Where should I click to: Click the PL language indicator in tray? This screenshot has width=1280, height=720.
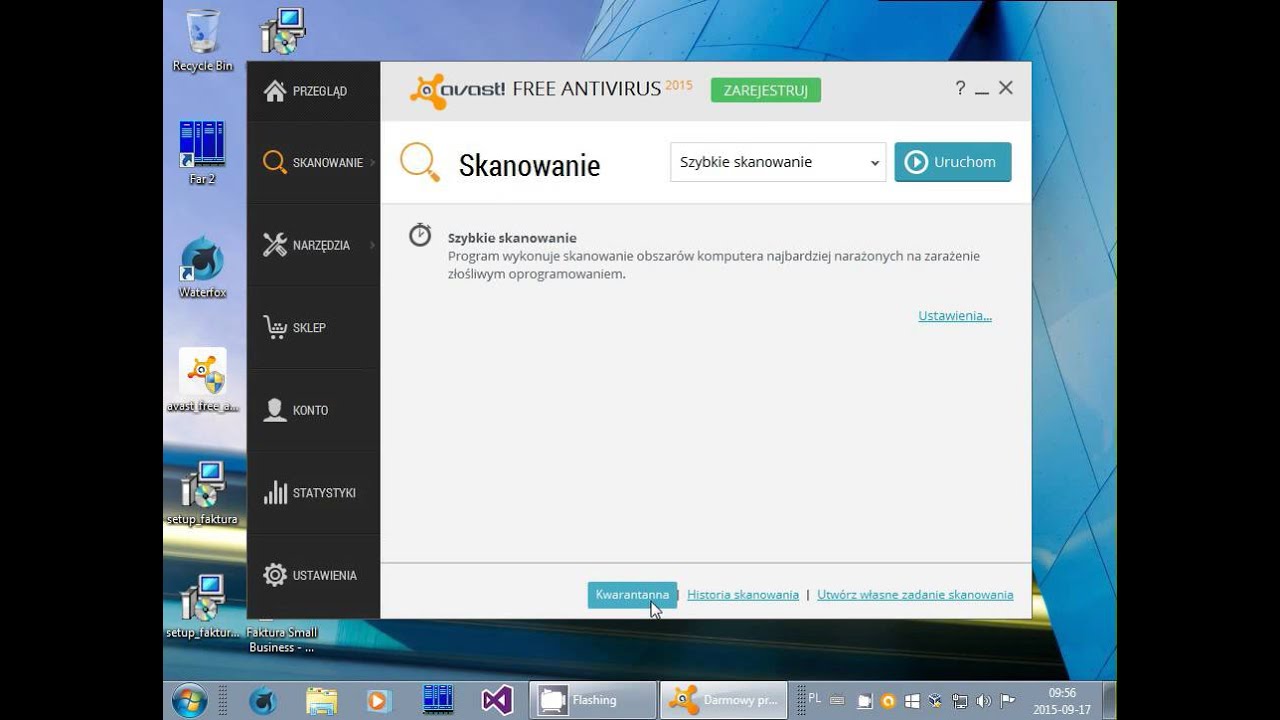[814, 698]
